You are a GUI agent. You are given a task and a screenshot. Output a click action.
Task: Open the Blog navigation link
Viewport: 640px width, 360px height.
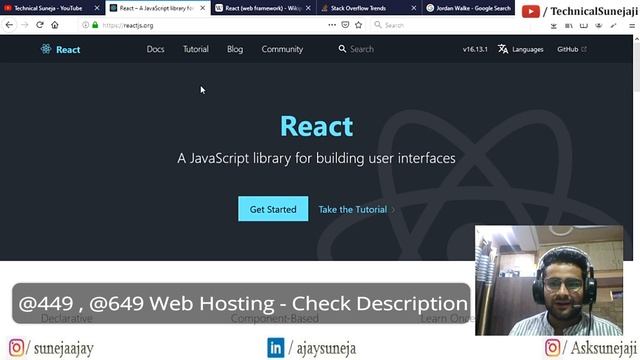(x=235, y=49)
